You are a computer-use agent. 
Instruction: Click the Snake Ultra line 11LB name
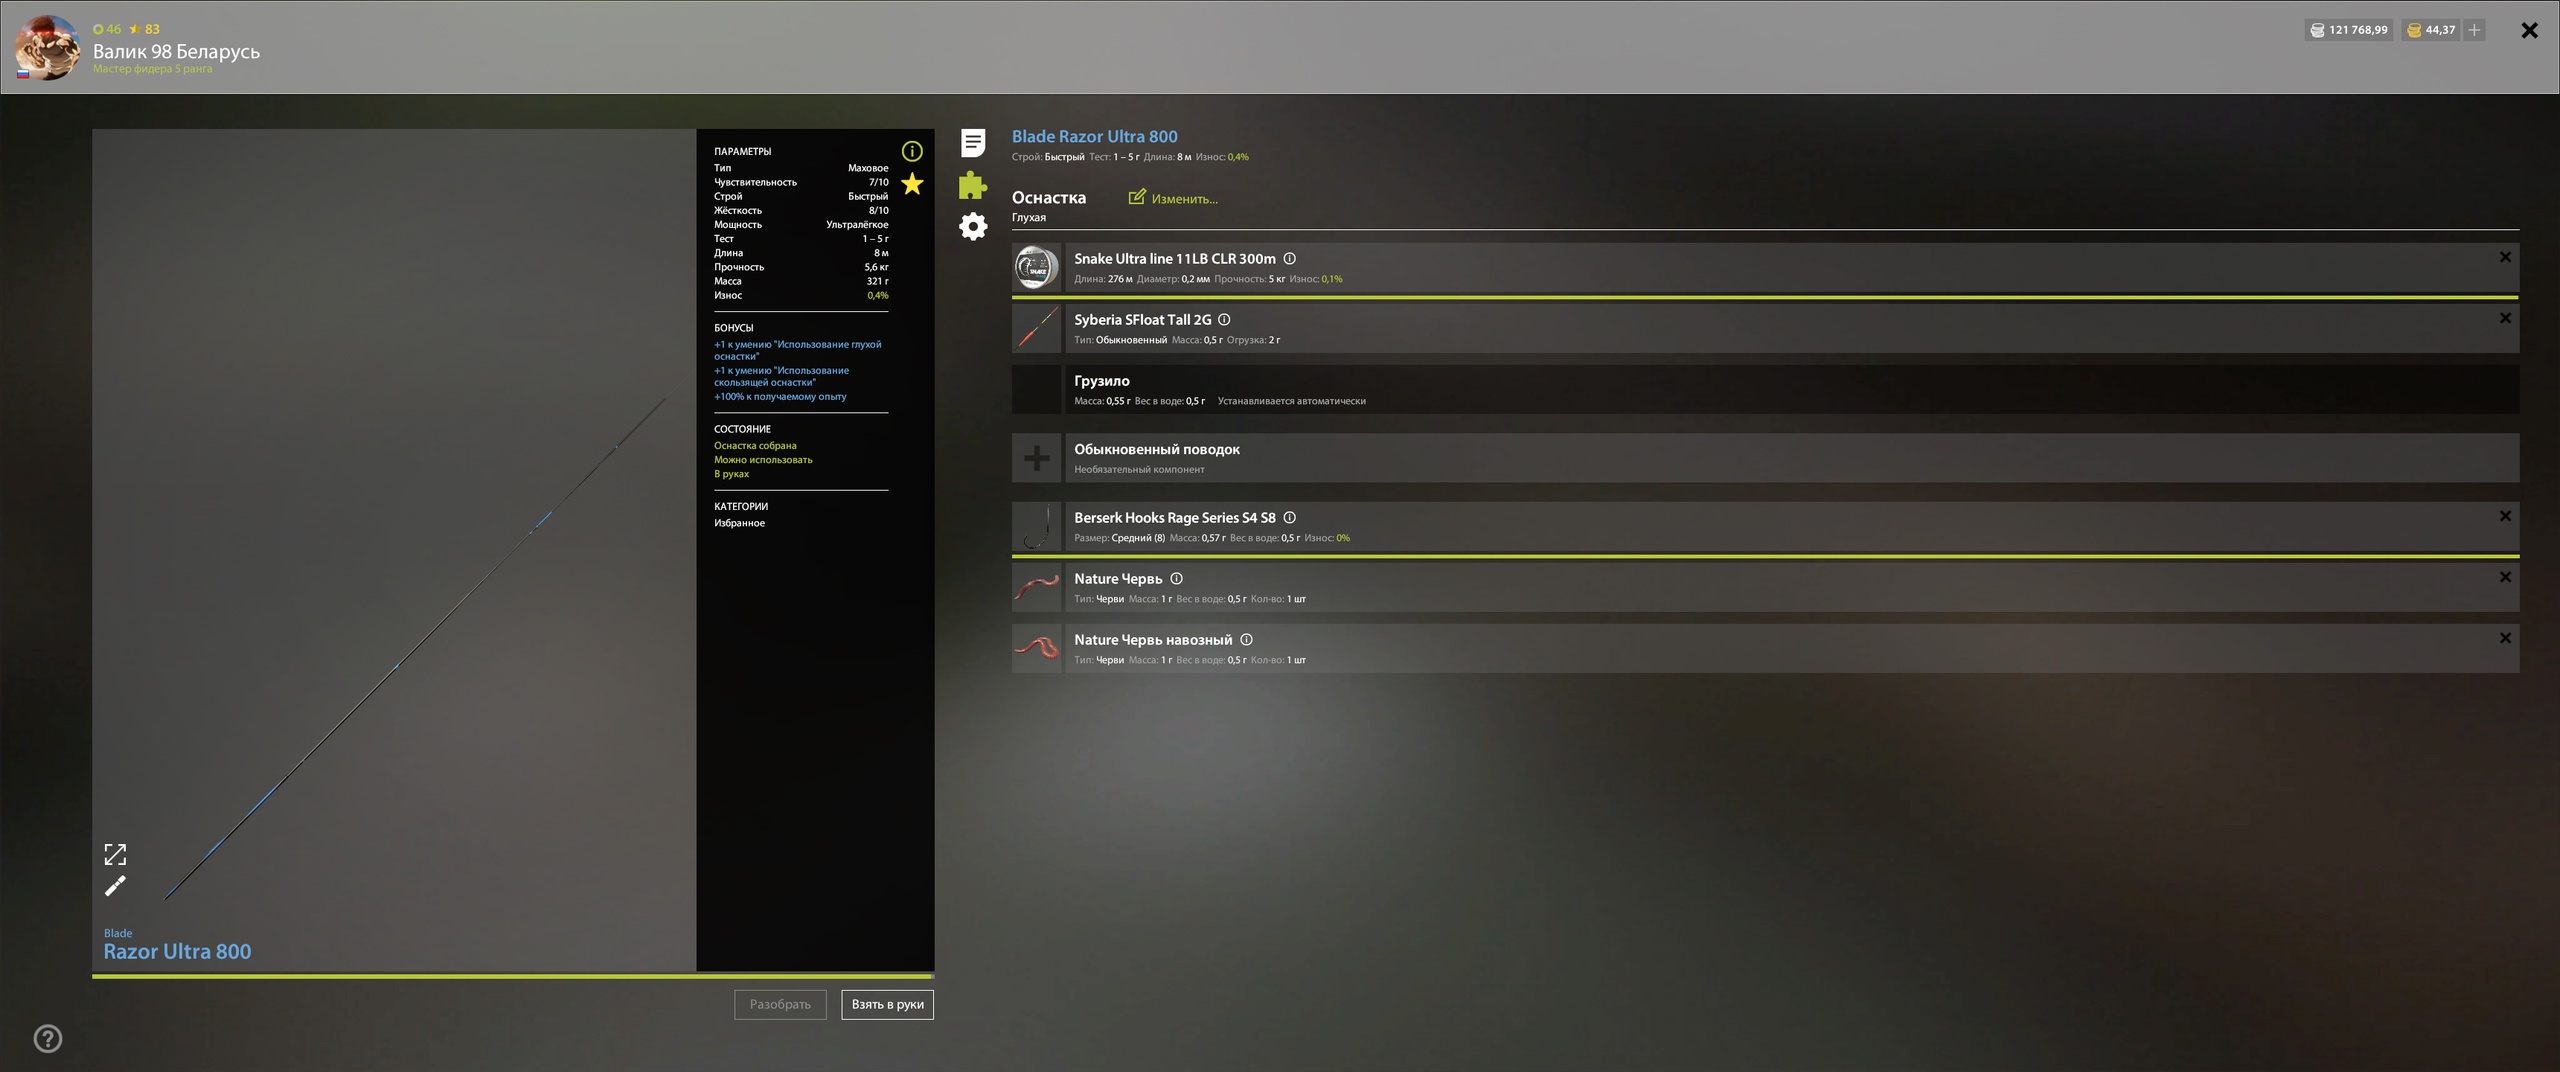tap(1174, 259)
